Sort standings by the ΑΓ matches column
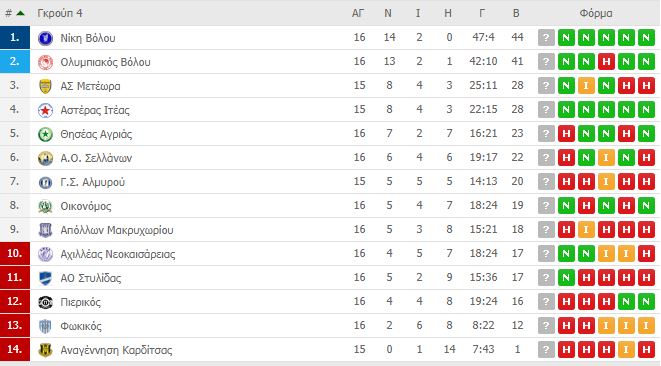The height and width of the screenshot is (366, 661). [358, 13]
